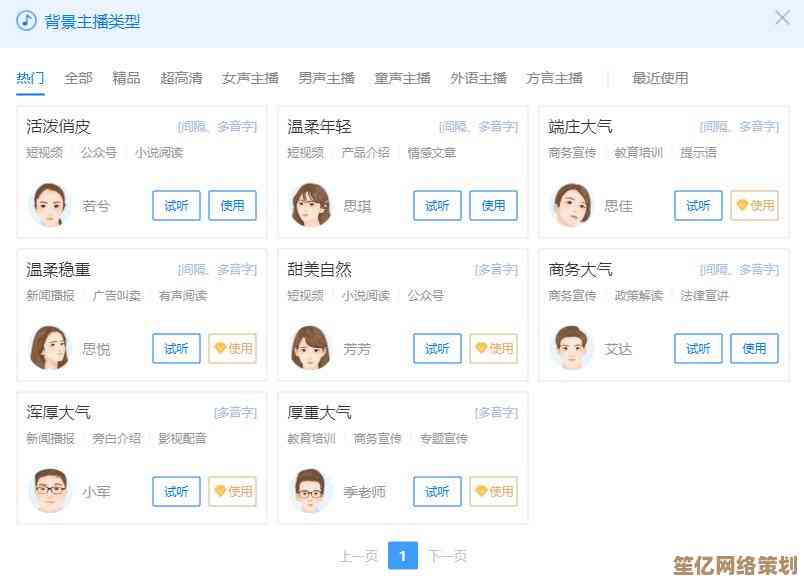Switch to the 全部 tab
The image size is (804, 584).
(78, 78)
